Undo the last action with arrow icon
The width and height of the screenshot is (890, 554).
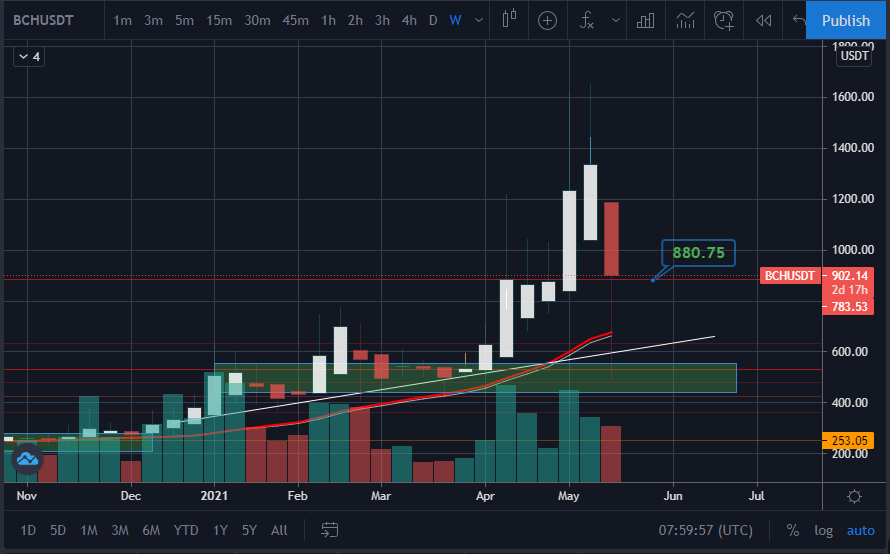click(799, 20)
